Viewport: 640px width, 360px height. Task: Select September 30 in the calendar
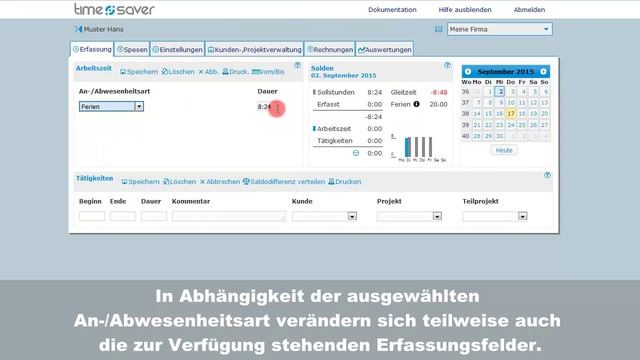coord(500,136)
